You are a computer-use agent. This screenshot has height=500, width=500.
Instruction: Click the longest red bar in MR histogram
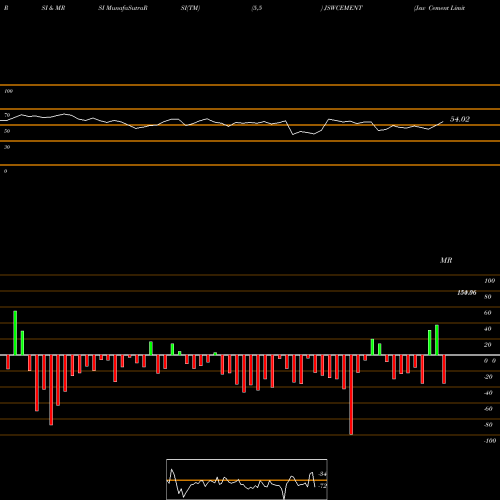pos(351,395)
